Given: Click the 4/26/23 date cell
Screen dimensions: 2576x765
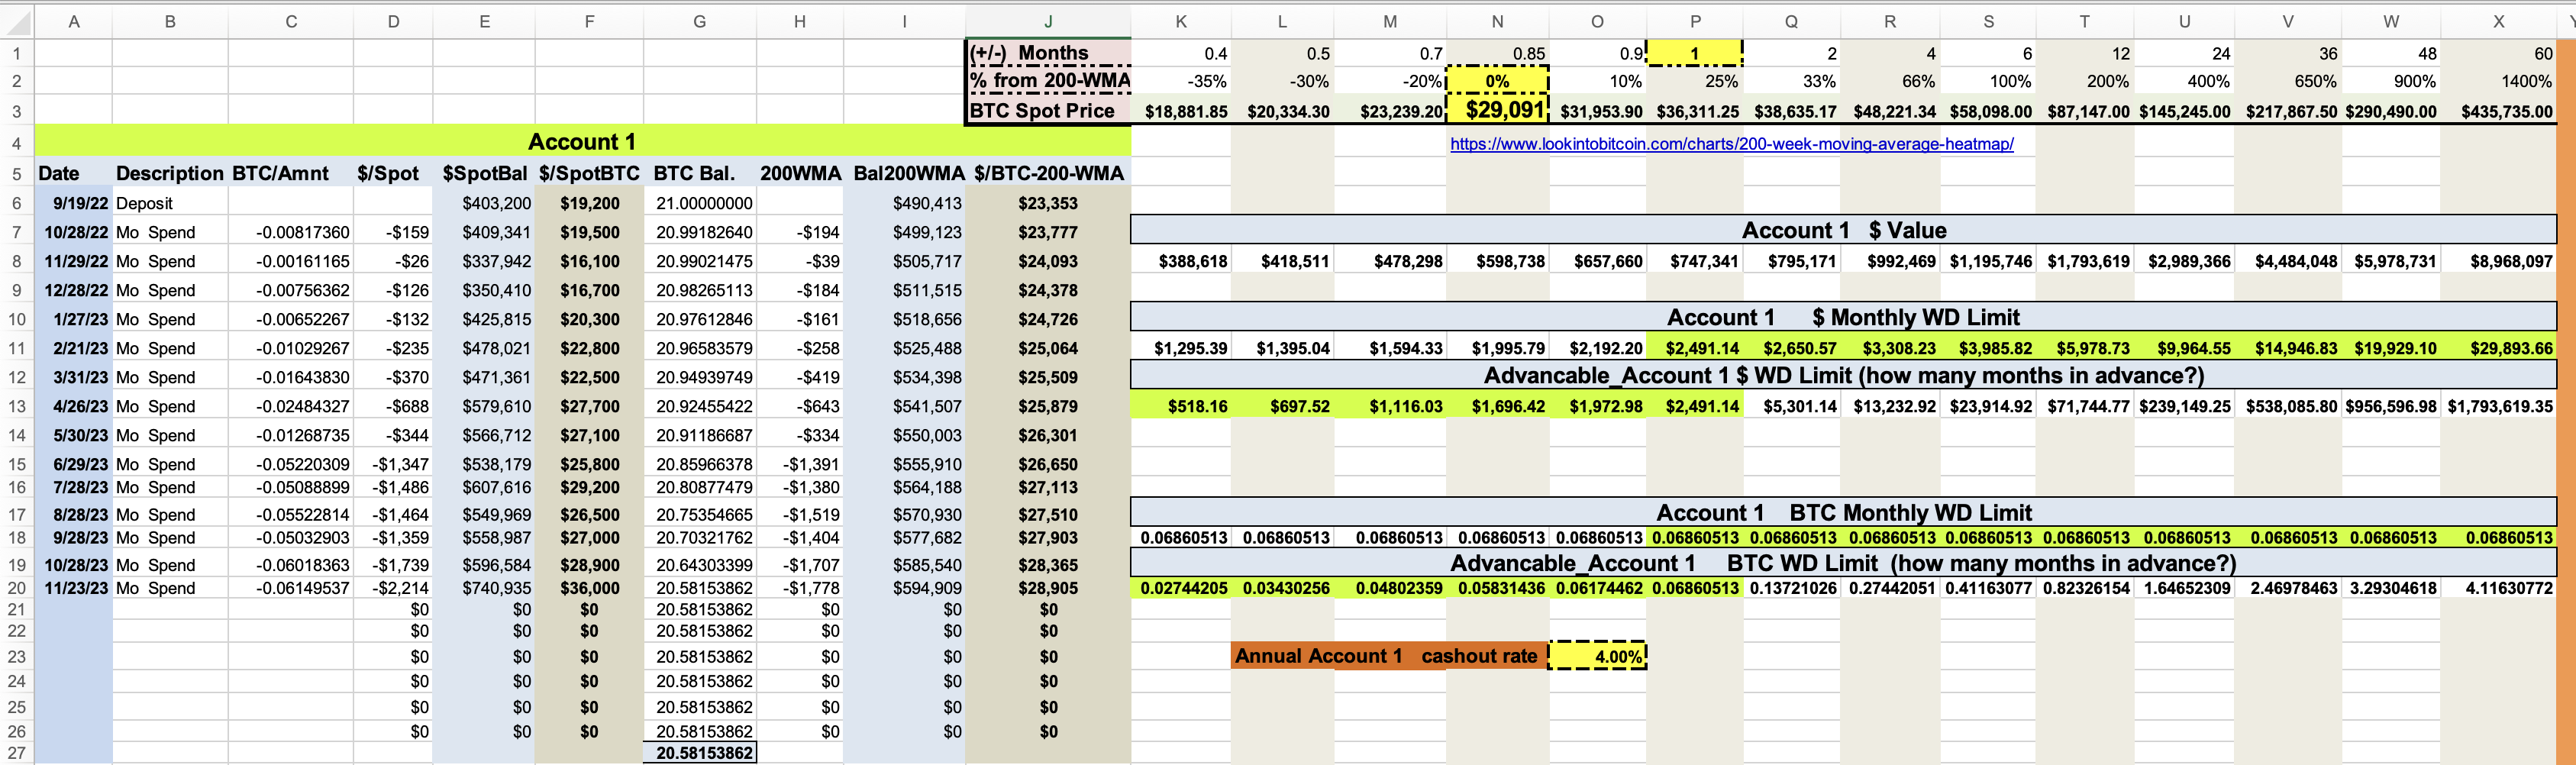Looking at the screenshot, I should (74, 406).
